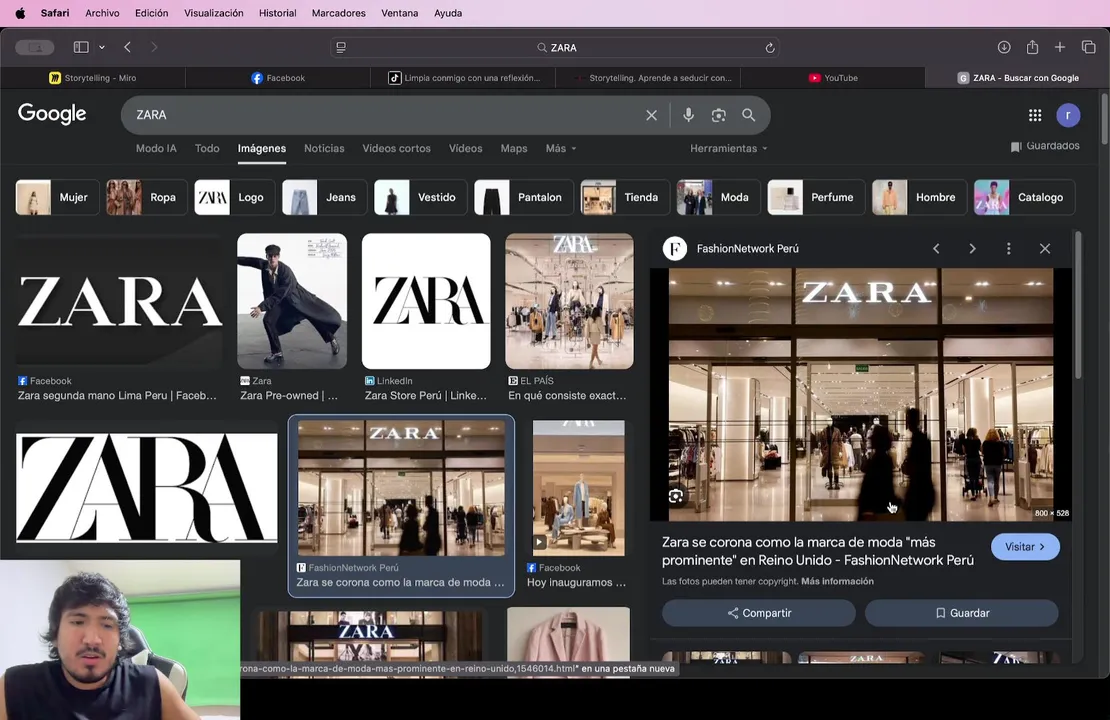
Task: Open Zara segunda mano Lima Peru link
Action: click(x=117, y=396)
